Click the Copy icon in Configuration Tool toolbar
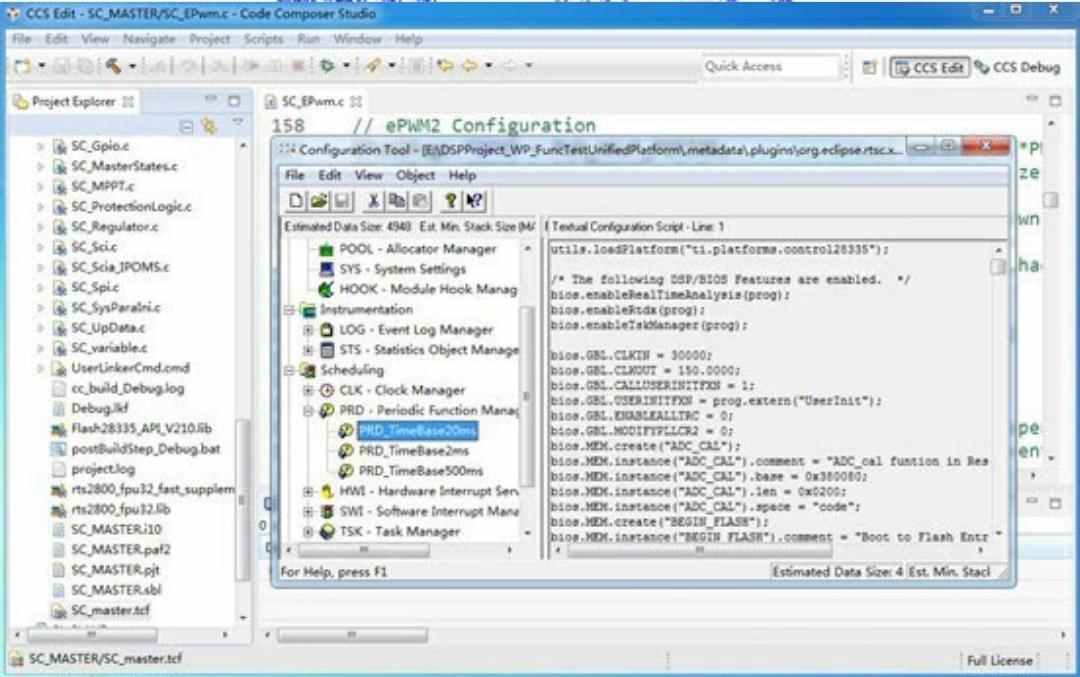The width and height of the screenshot is (1080, 677). coord(397,200)
